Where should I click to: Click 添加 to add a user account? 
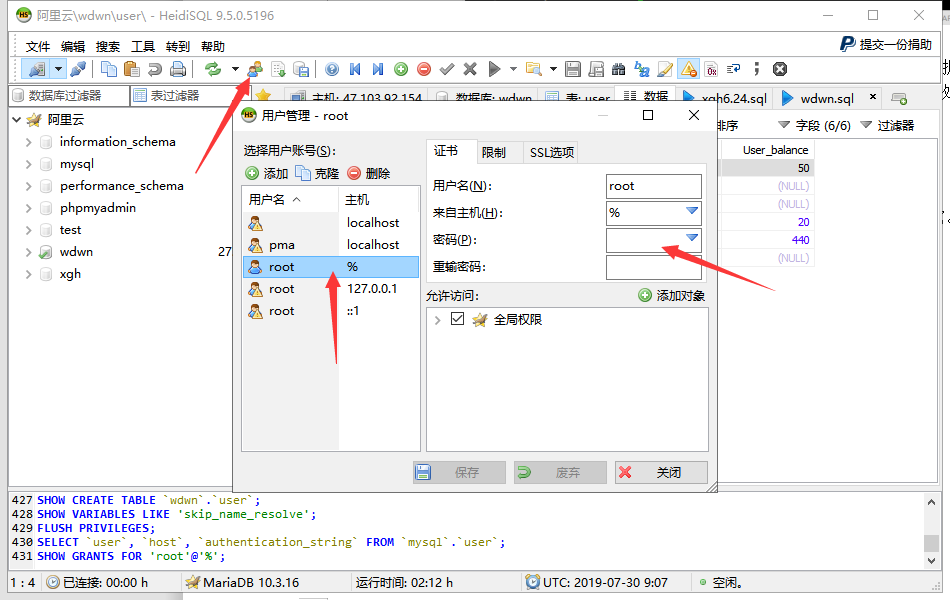[267, 173]
